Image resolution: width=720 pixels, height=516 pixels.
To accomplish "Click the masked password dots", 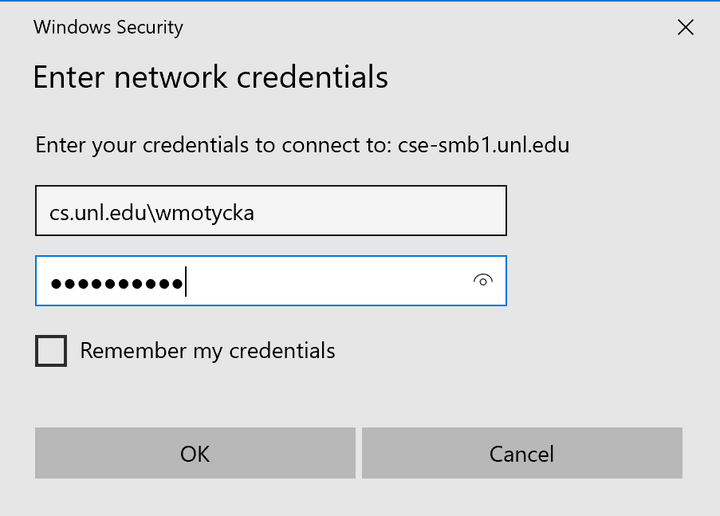I will click(x=116, y=283).
